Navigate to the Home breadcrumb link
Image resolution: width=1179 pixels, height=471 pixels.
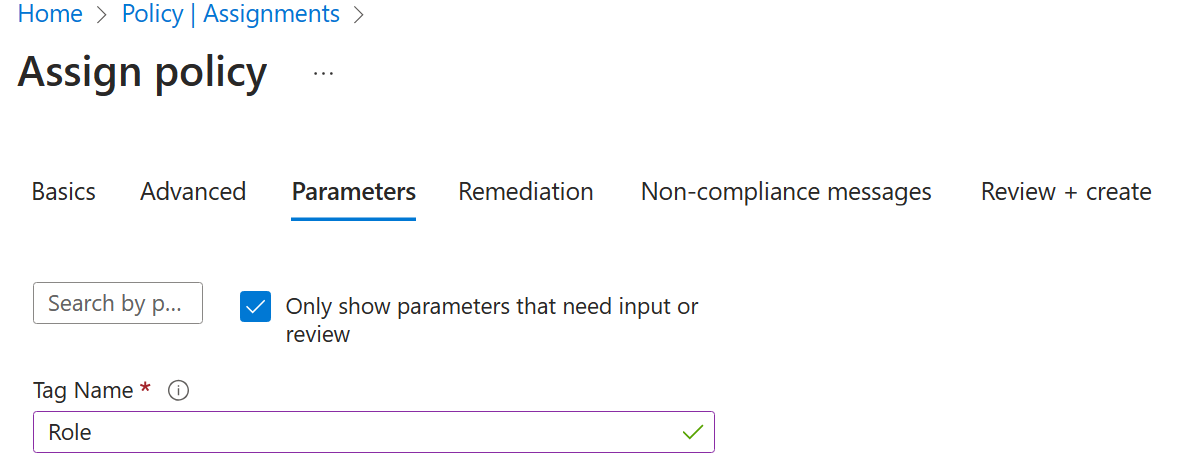(x=50, y=14)
